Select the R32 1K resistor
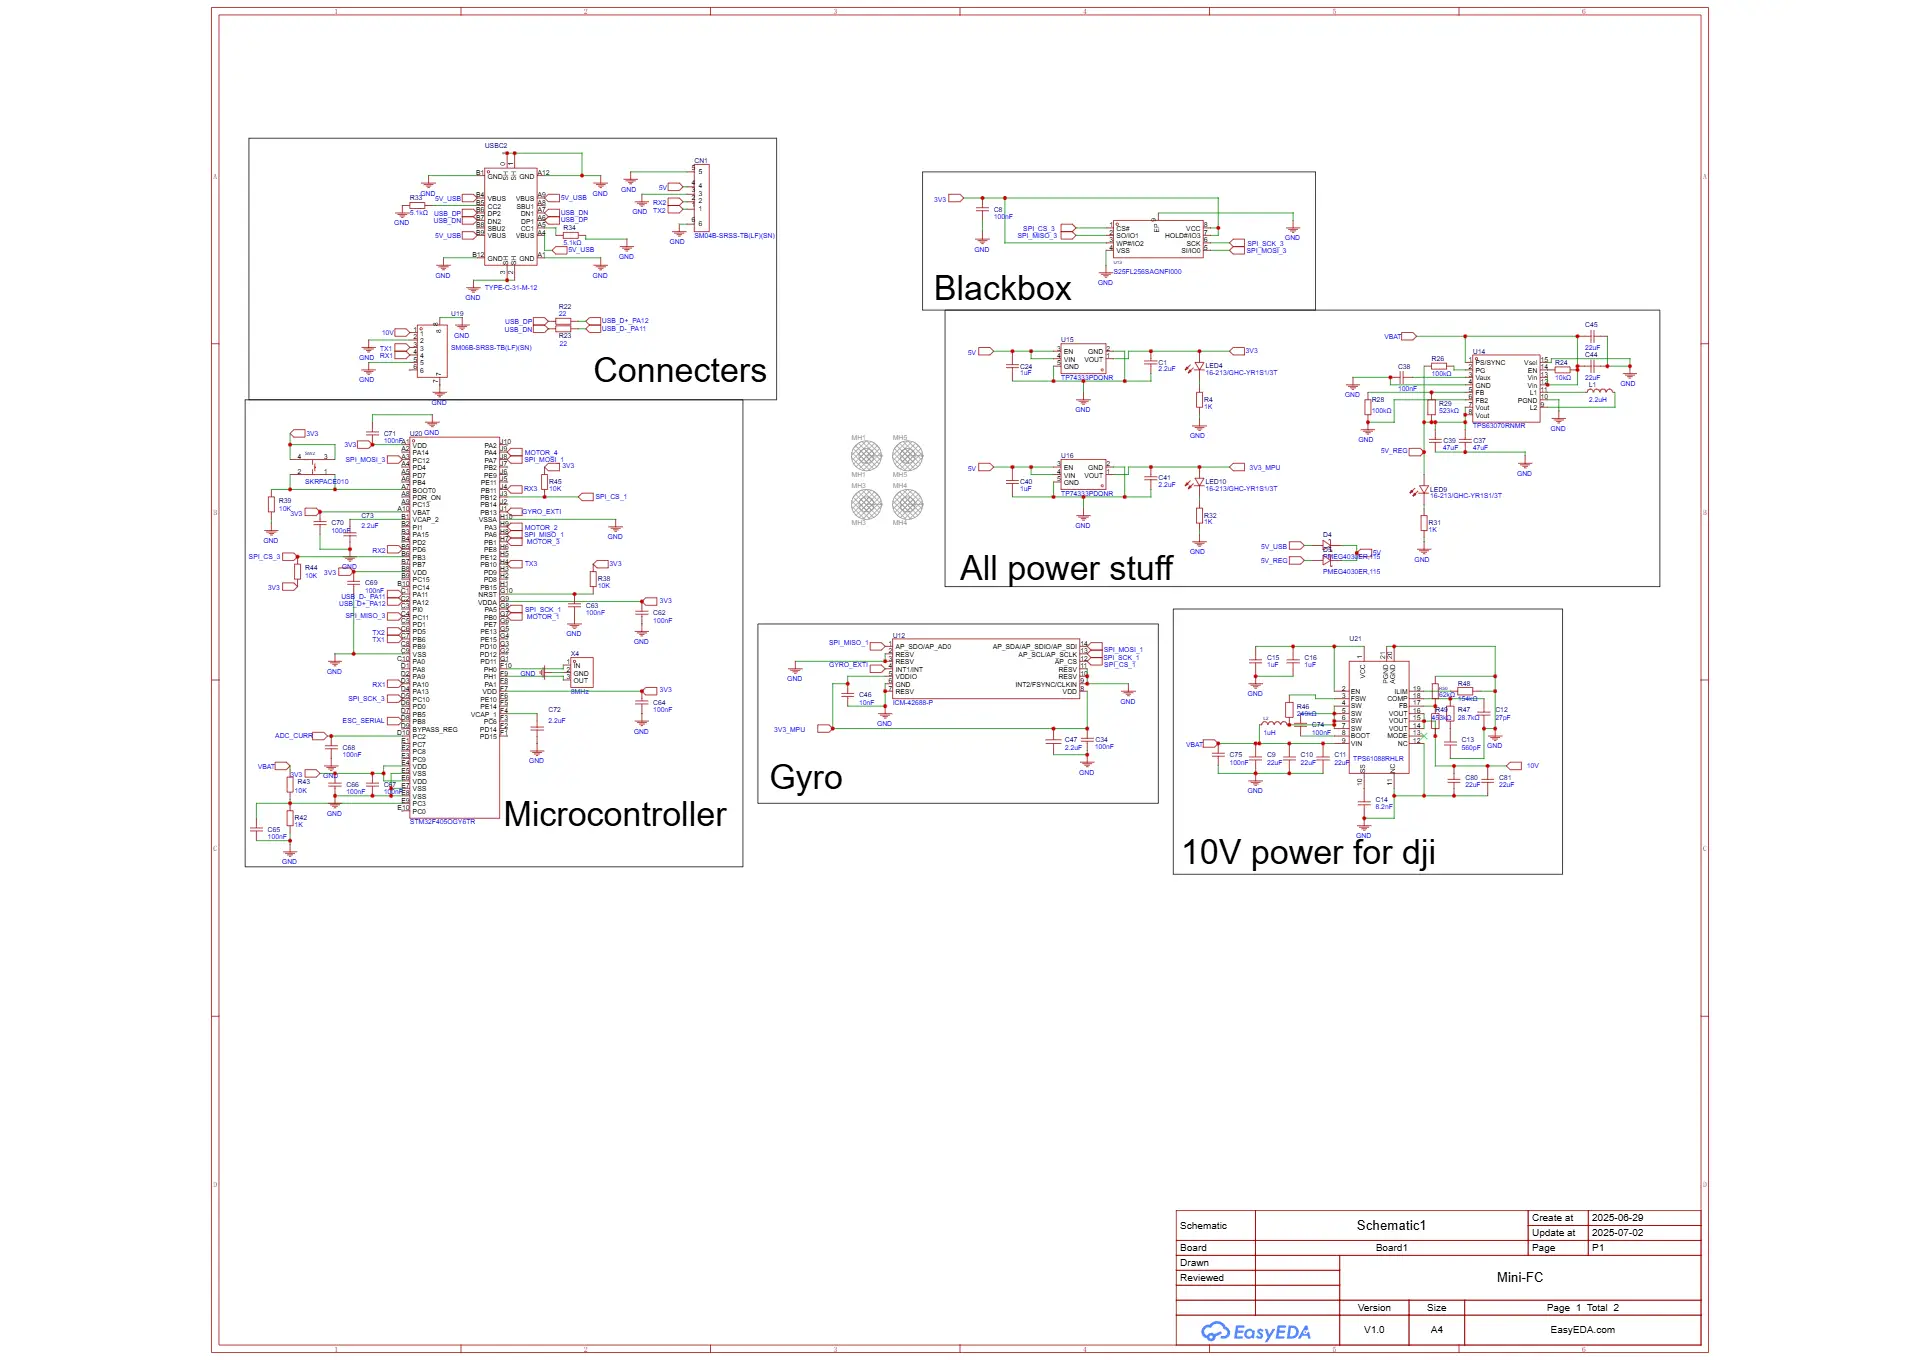Viewport: 1920px width, 1360px height. pos(1198,517)
